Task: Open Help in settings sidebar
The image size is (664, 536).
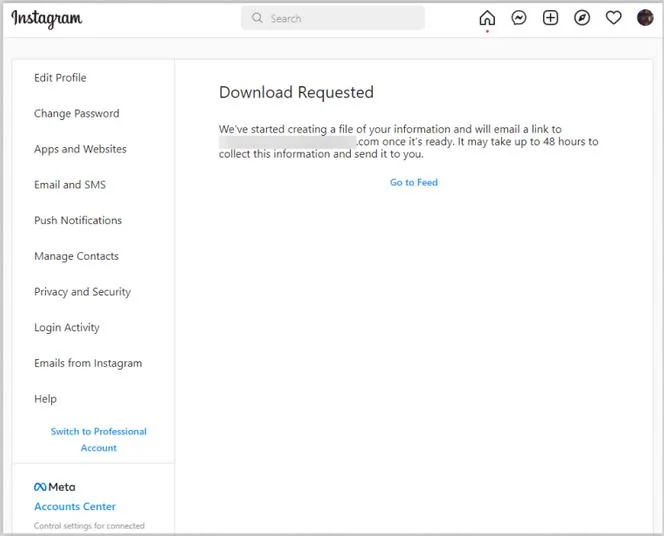Action: 45,399
